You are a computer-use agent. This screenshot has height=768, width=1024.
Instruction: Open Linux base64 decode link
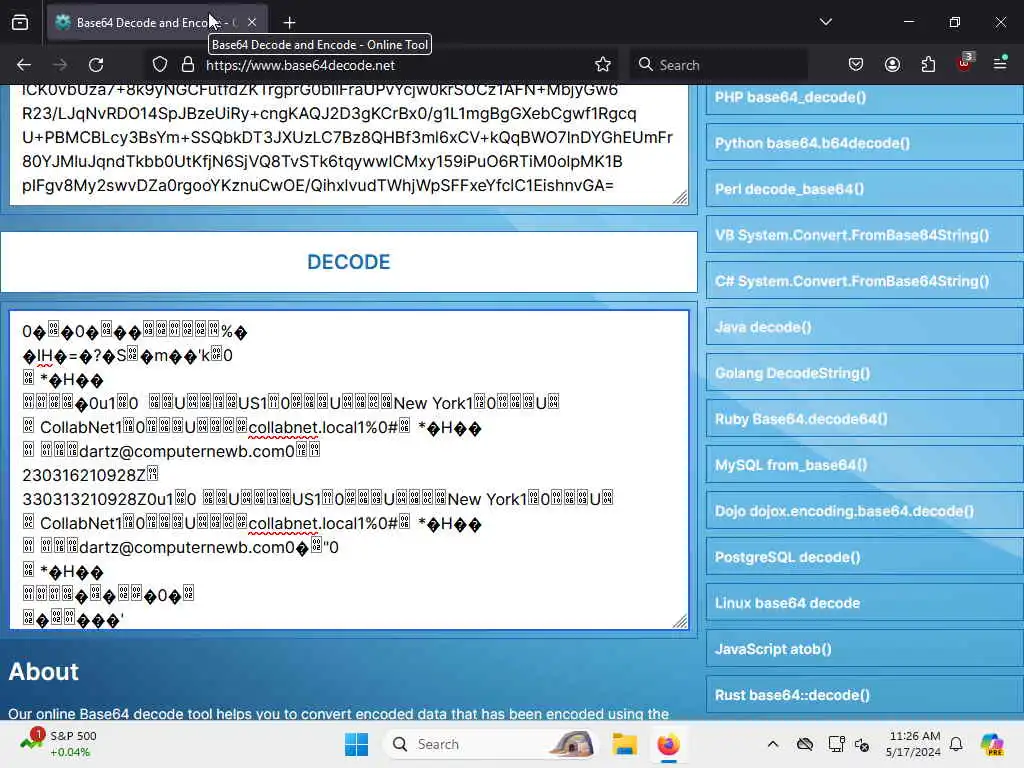(x=865, y=603)
